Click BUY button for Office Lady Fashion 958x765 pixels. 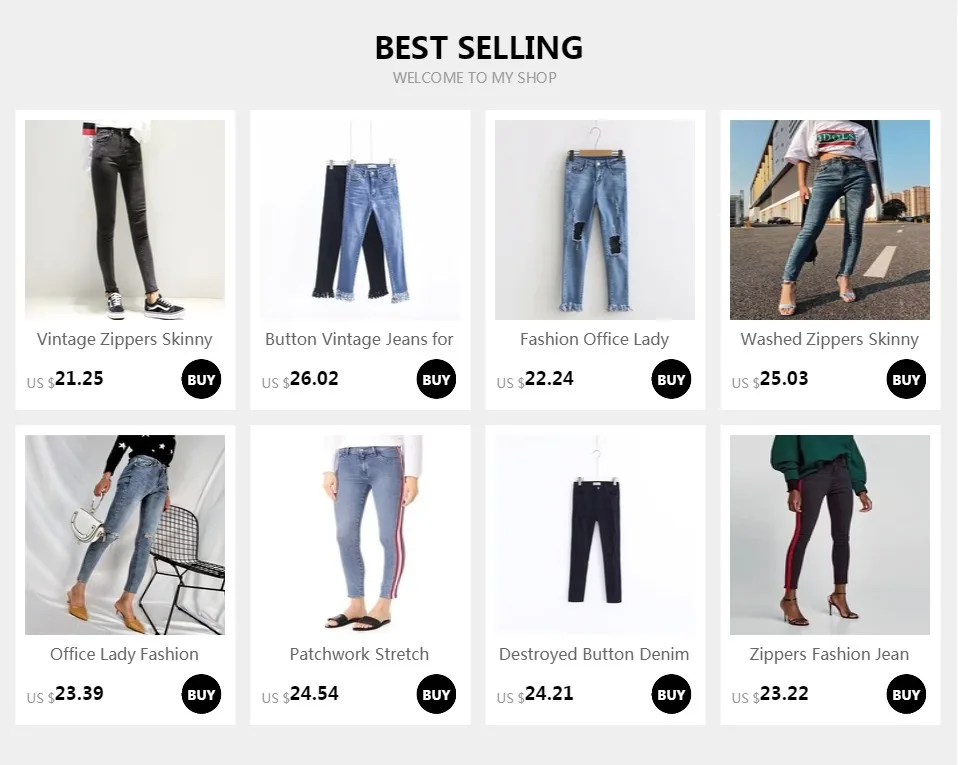tap(201, 694)
